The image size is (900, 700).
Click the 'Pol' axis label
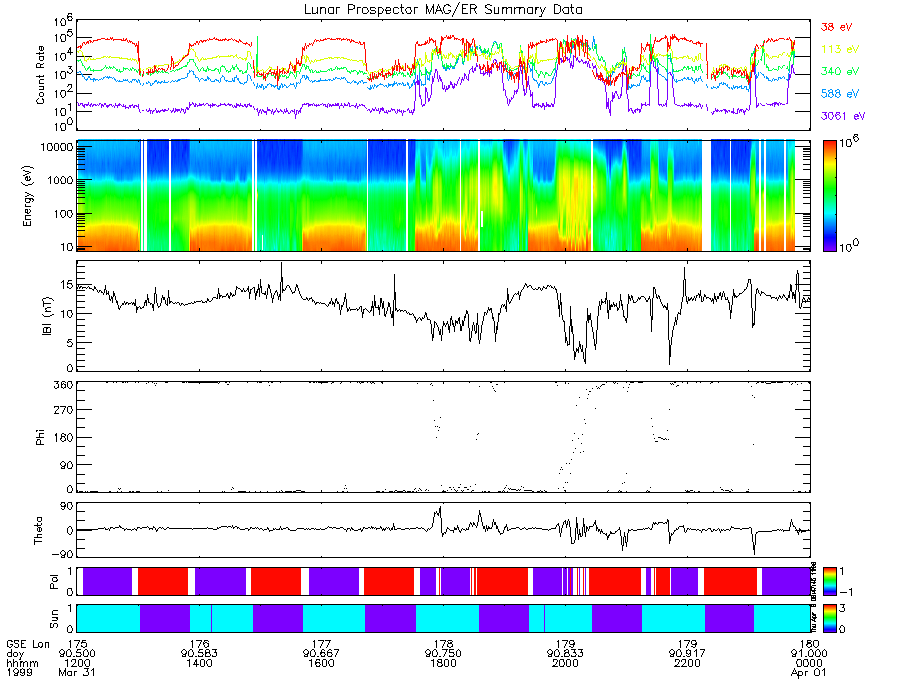[54, 582]
